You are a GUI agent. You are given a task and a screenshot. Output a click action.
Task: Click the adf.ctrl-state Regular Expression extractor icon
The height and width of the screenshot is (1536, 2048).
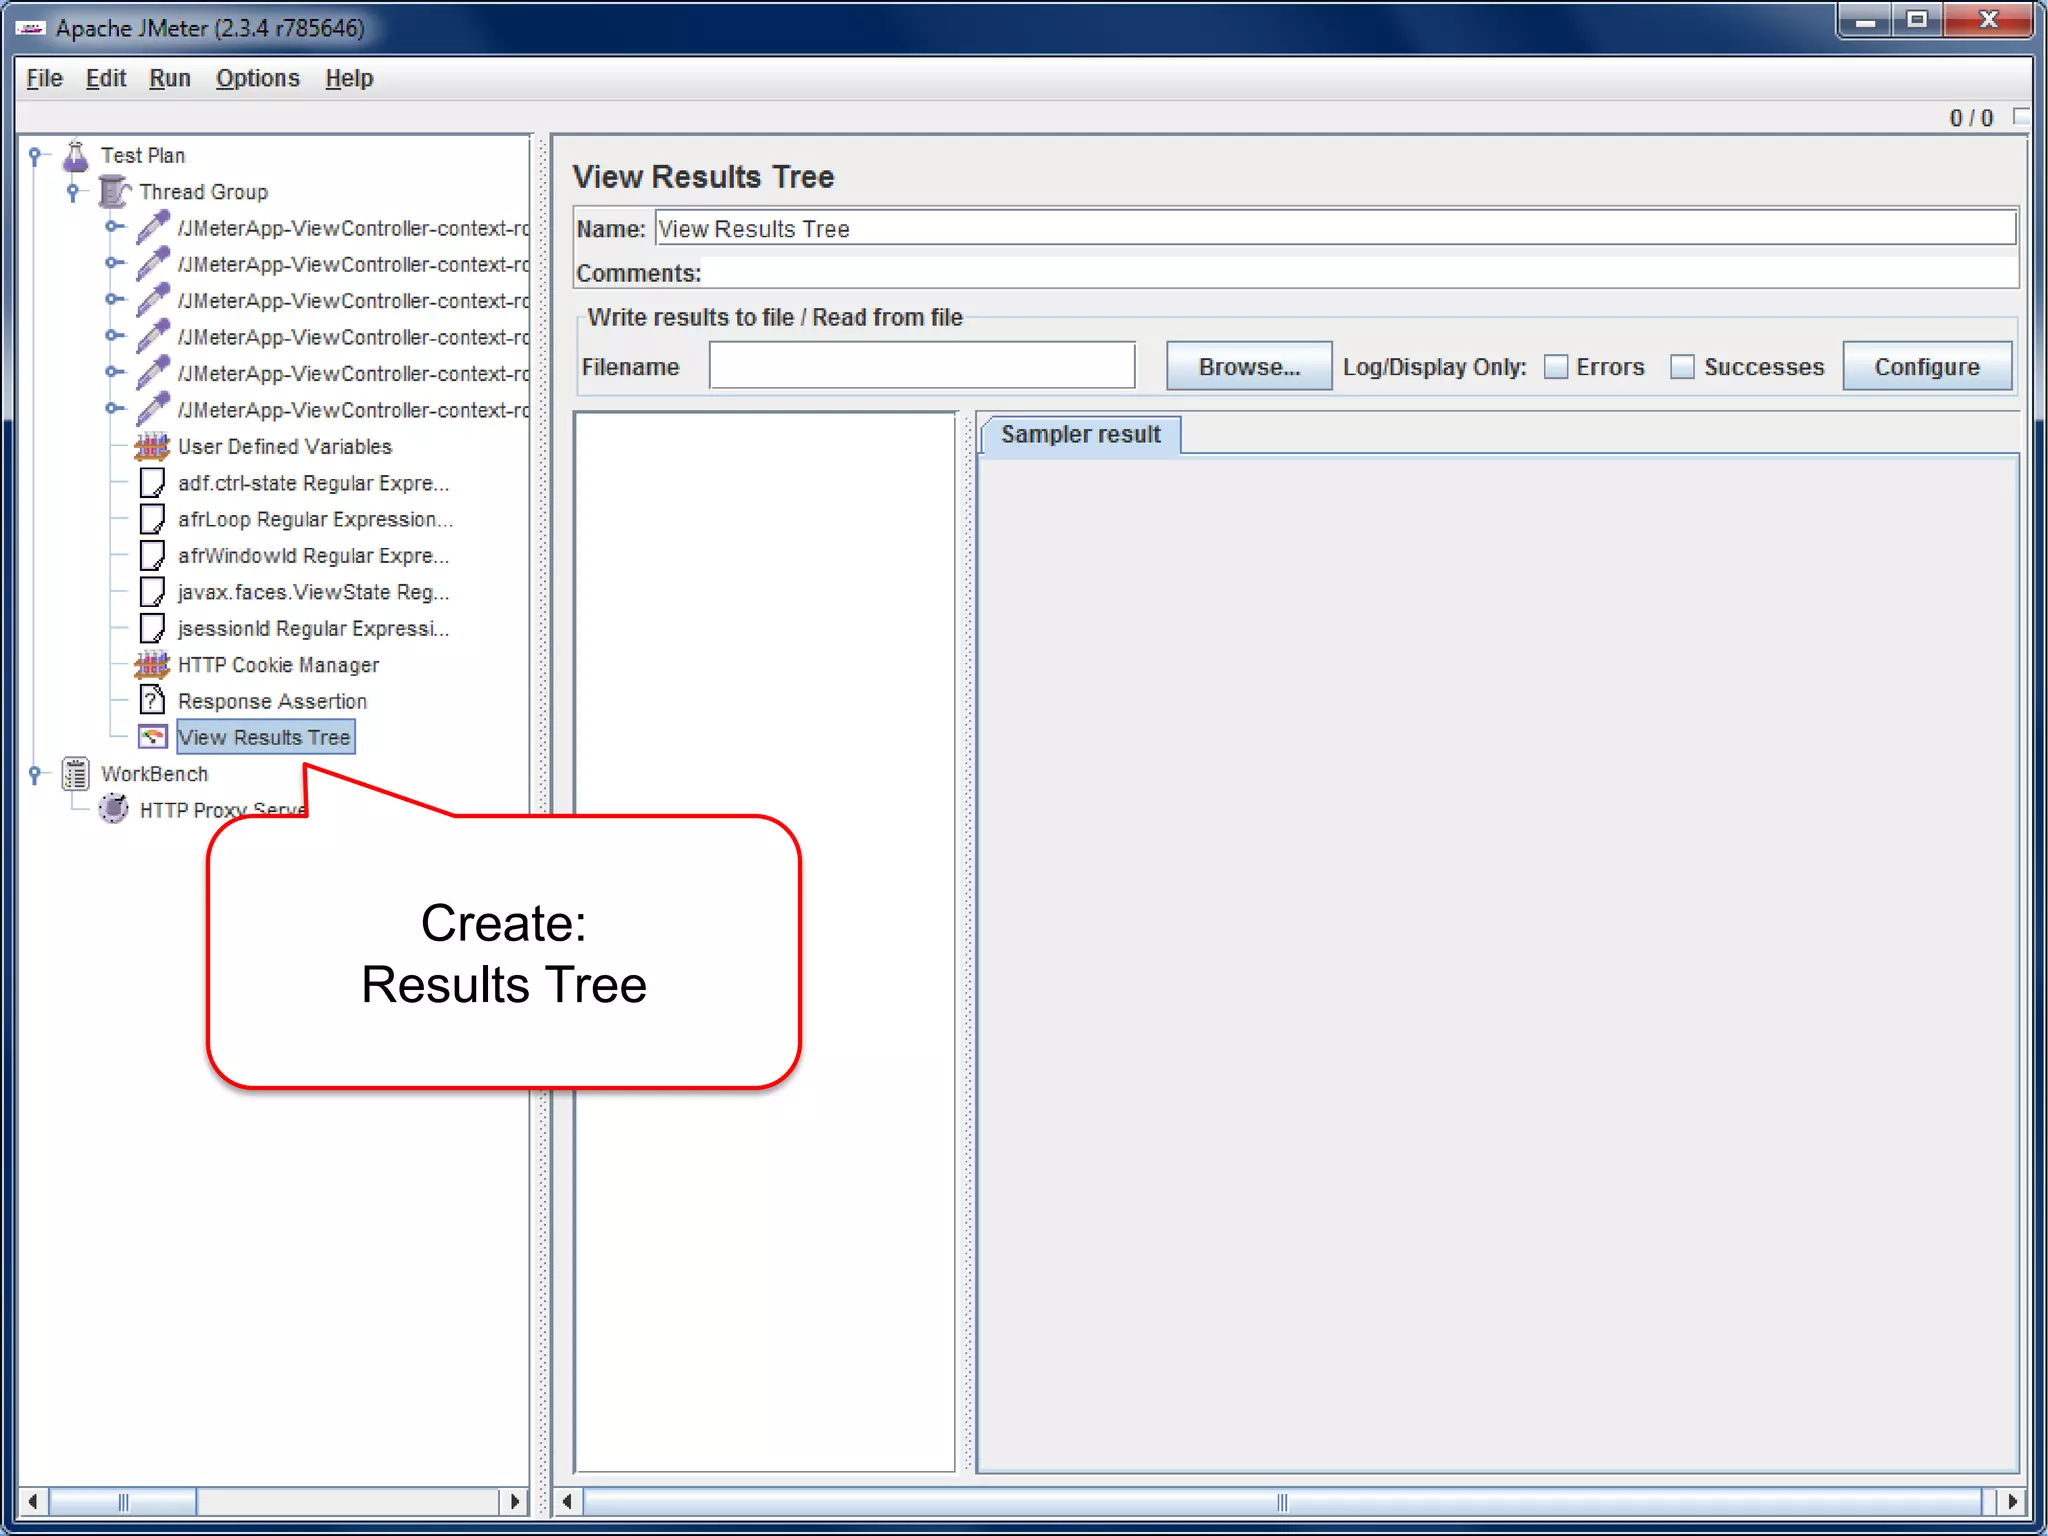[152, 483]
